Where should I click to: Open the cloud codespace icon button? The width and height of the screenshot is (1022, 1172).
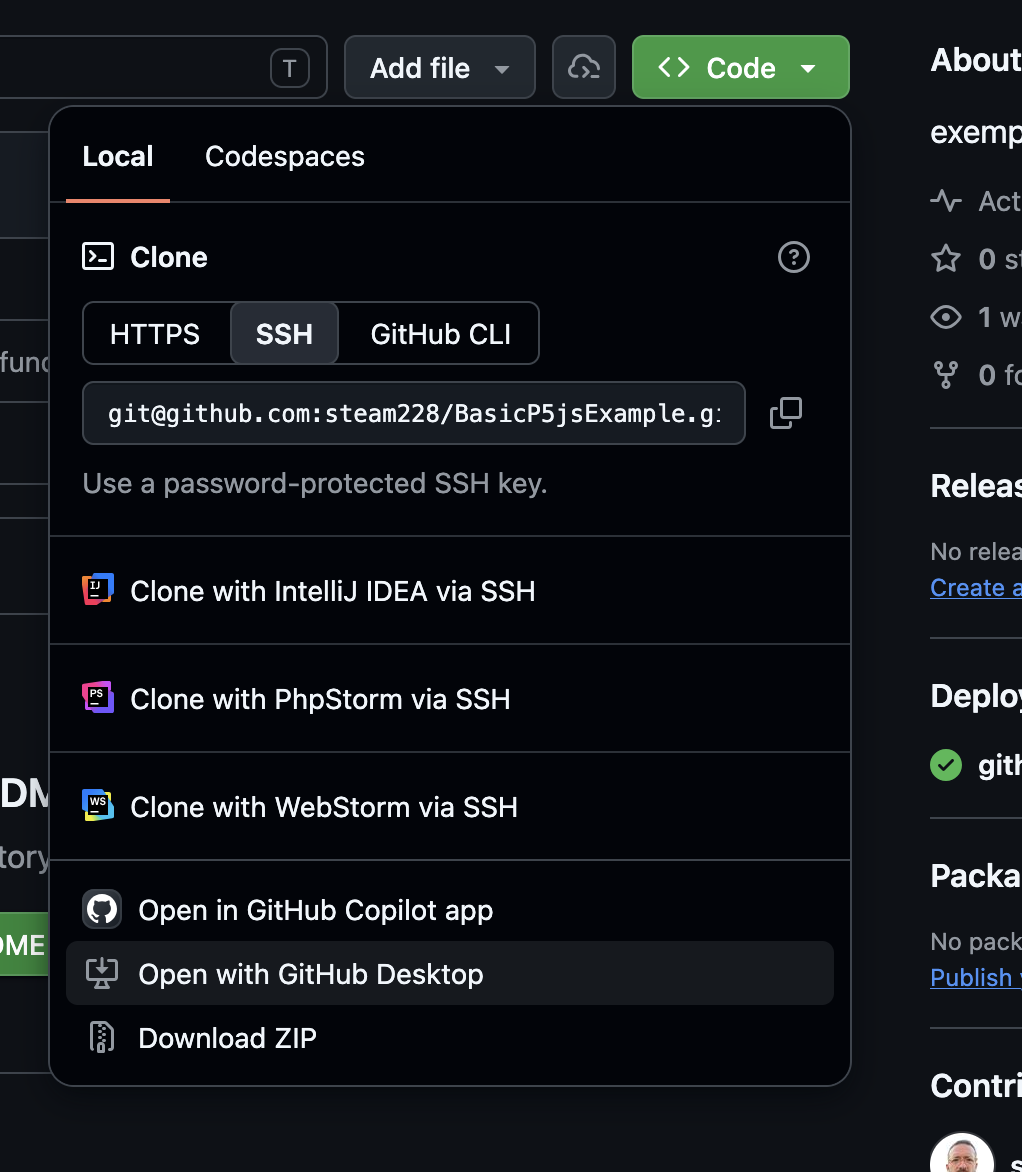[584, 67]
